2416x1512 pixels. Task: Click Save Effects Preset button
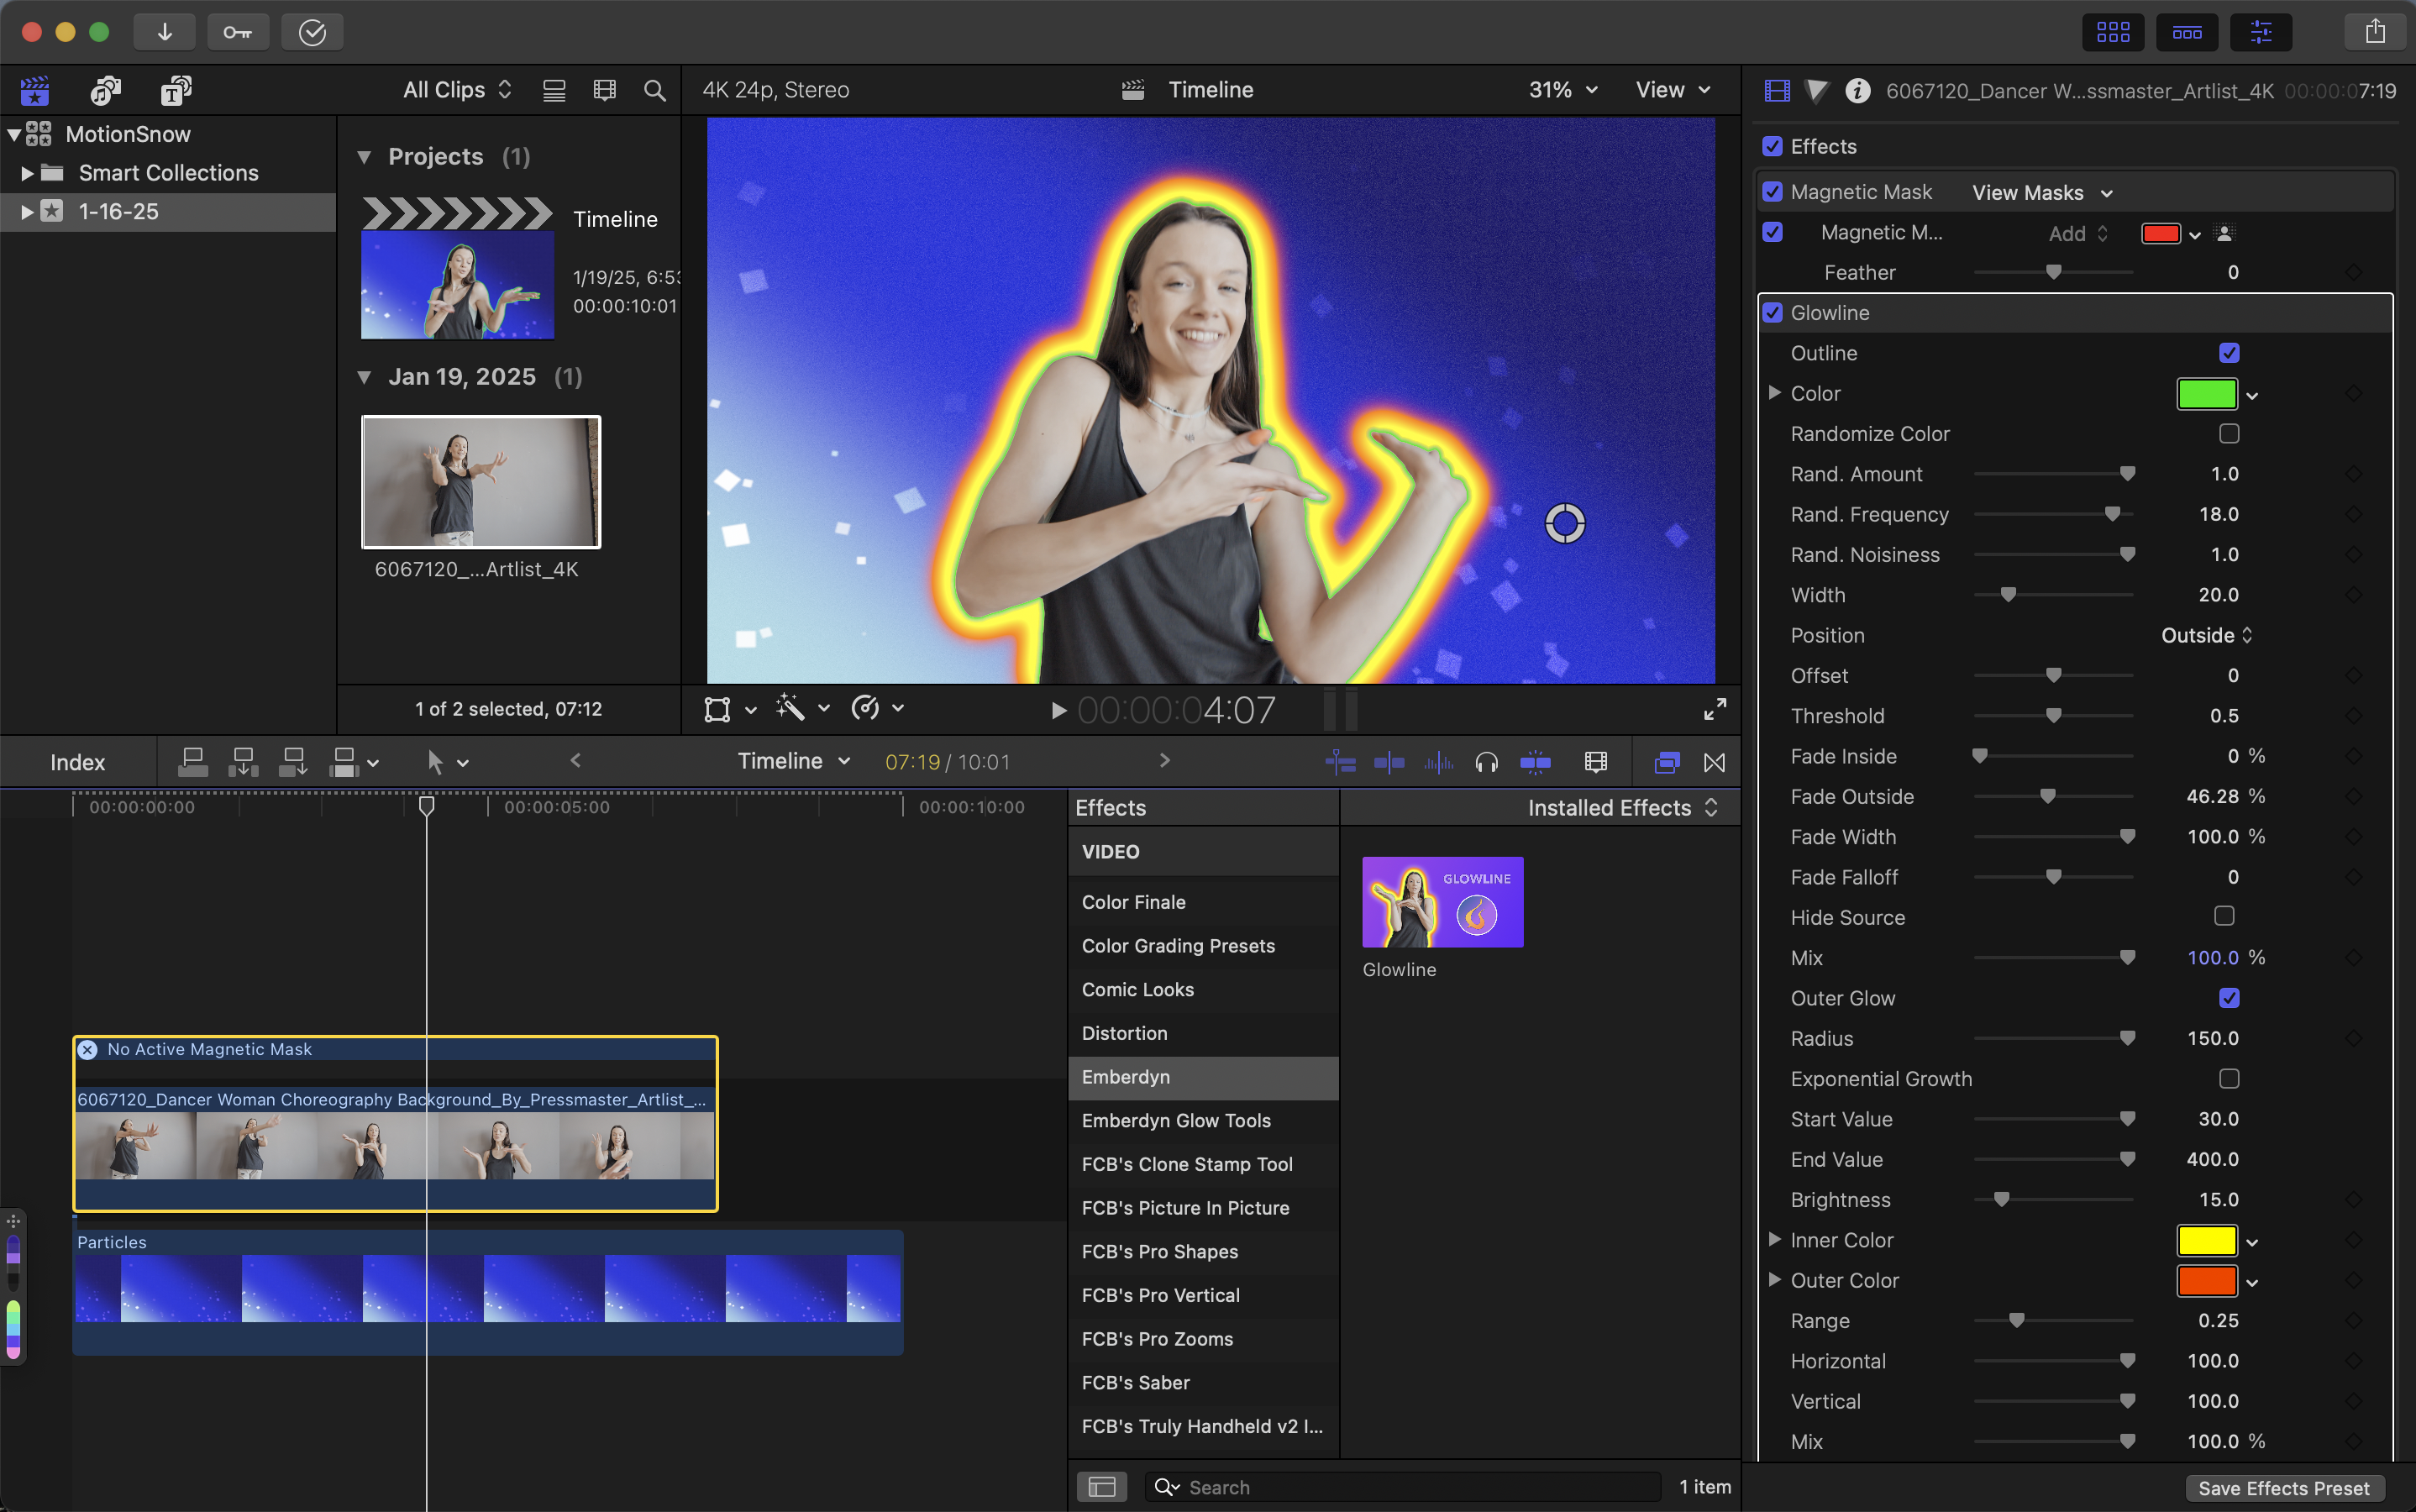[2283, 1488]
